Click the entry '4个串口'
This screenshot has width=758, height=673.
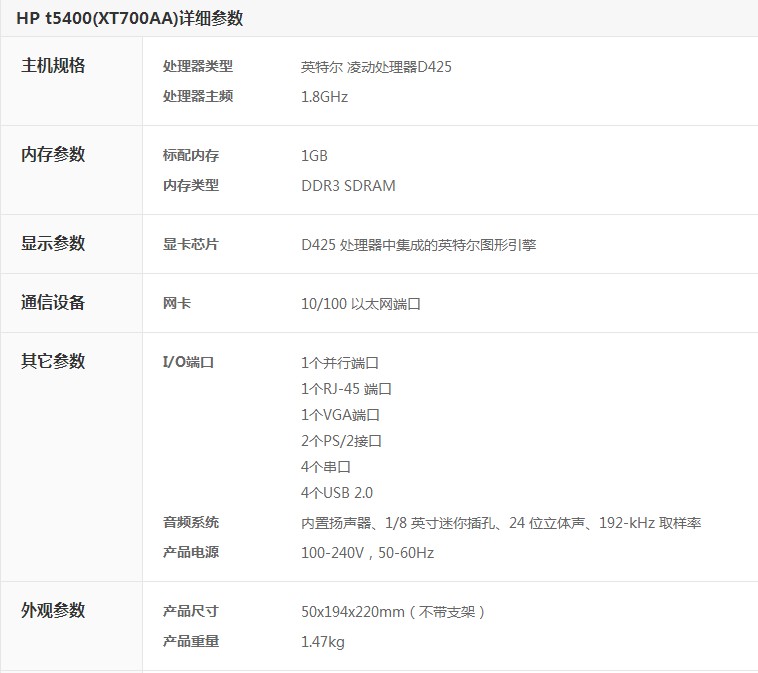[326, 467]
